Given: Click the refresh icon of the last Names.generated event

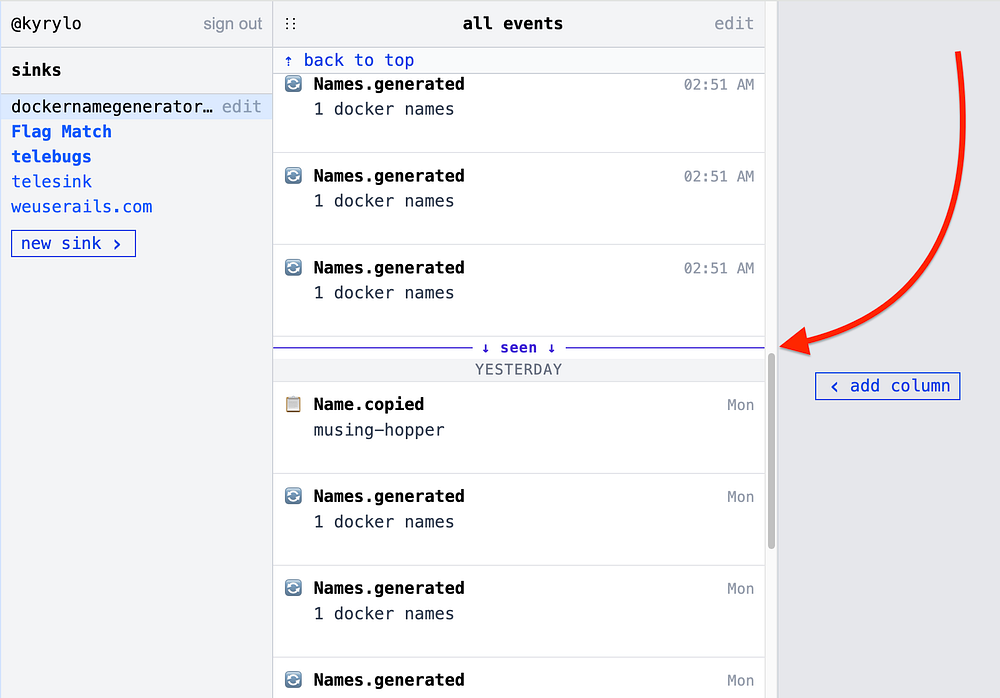Looking at the screenshot, I should pyautogui.click(x=293, y=680).
